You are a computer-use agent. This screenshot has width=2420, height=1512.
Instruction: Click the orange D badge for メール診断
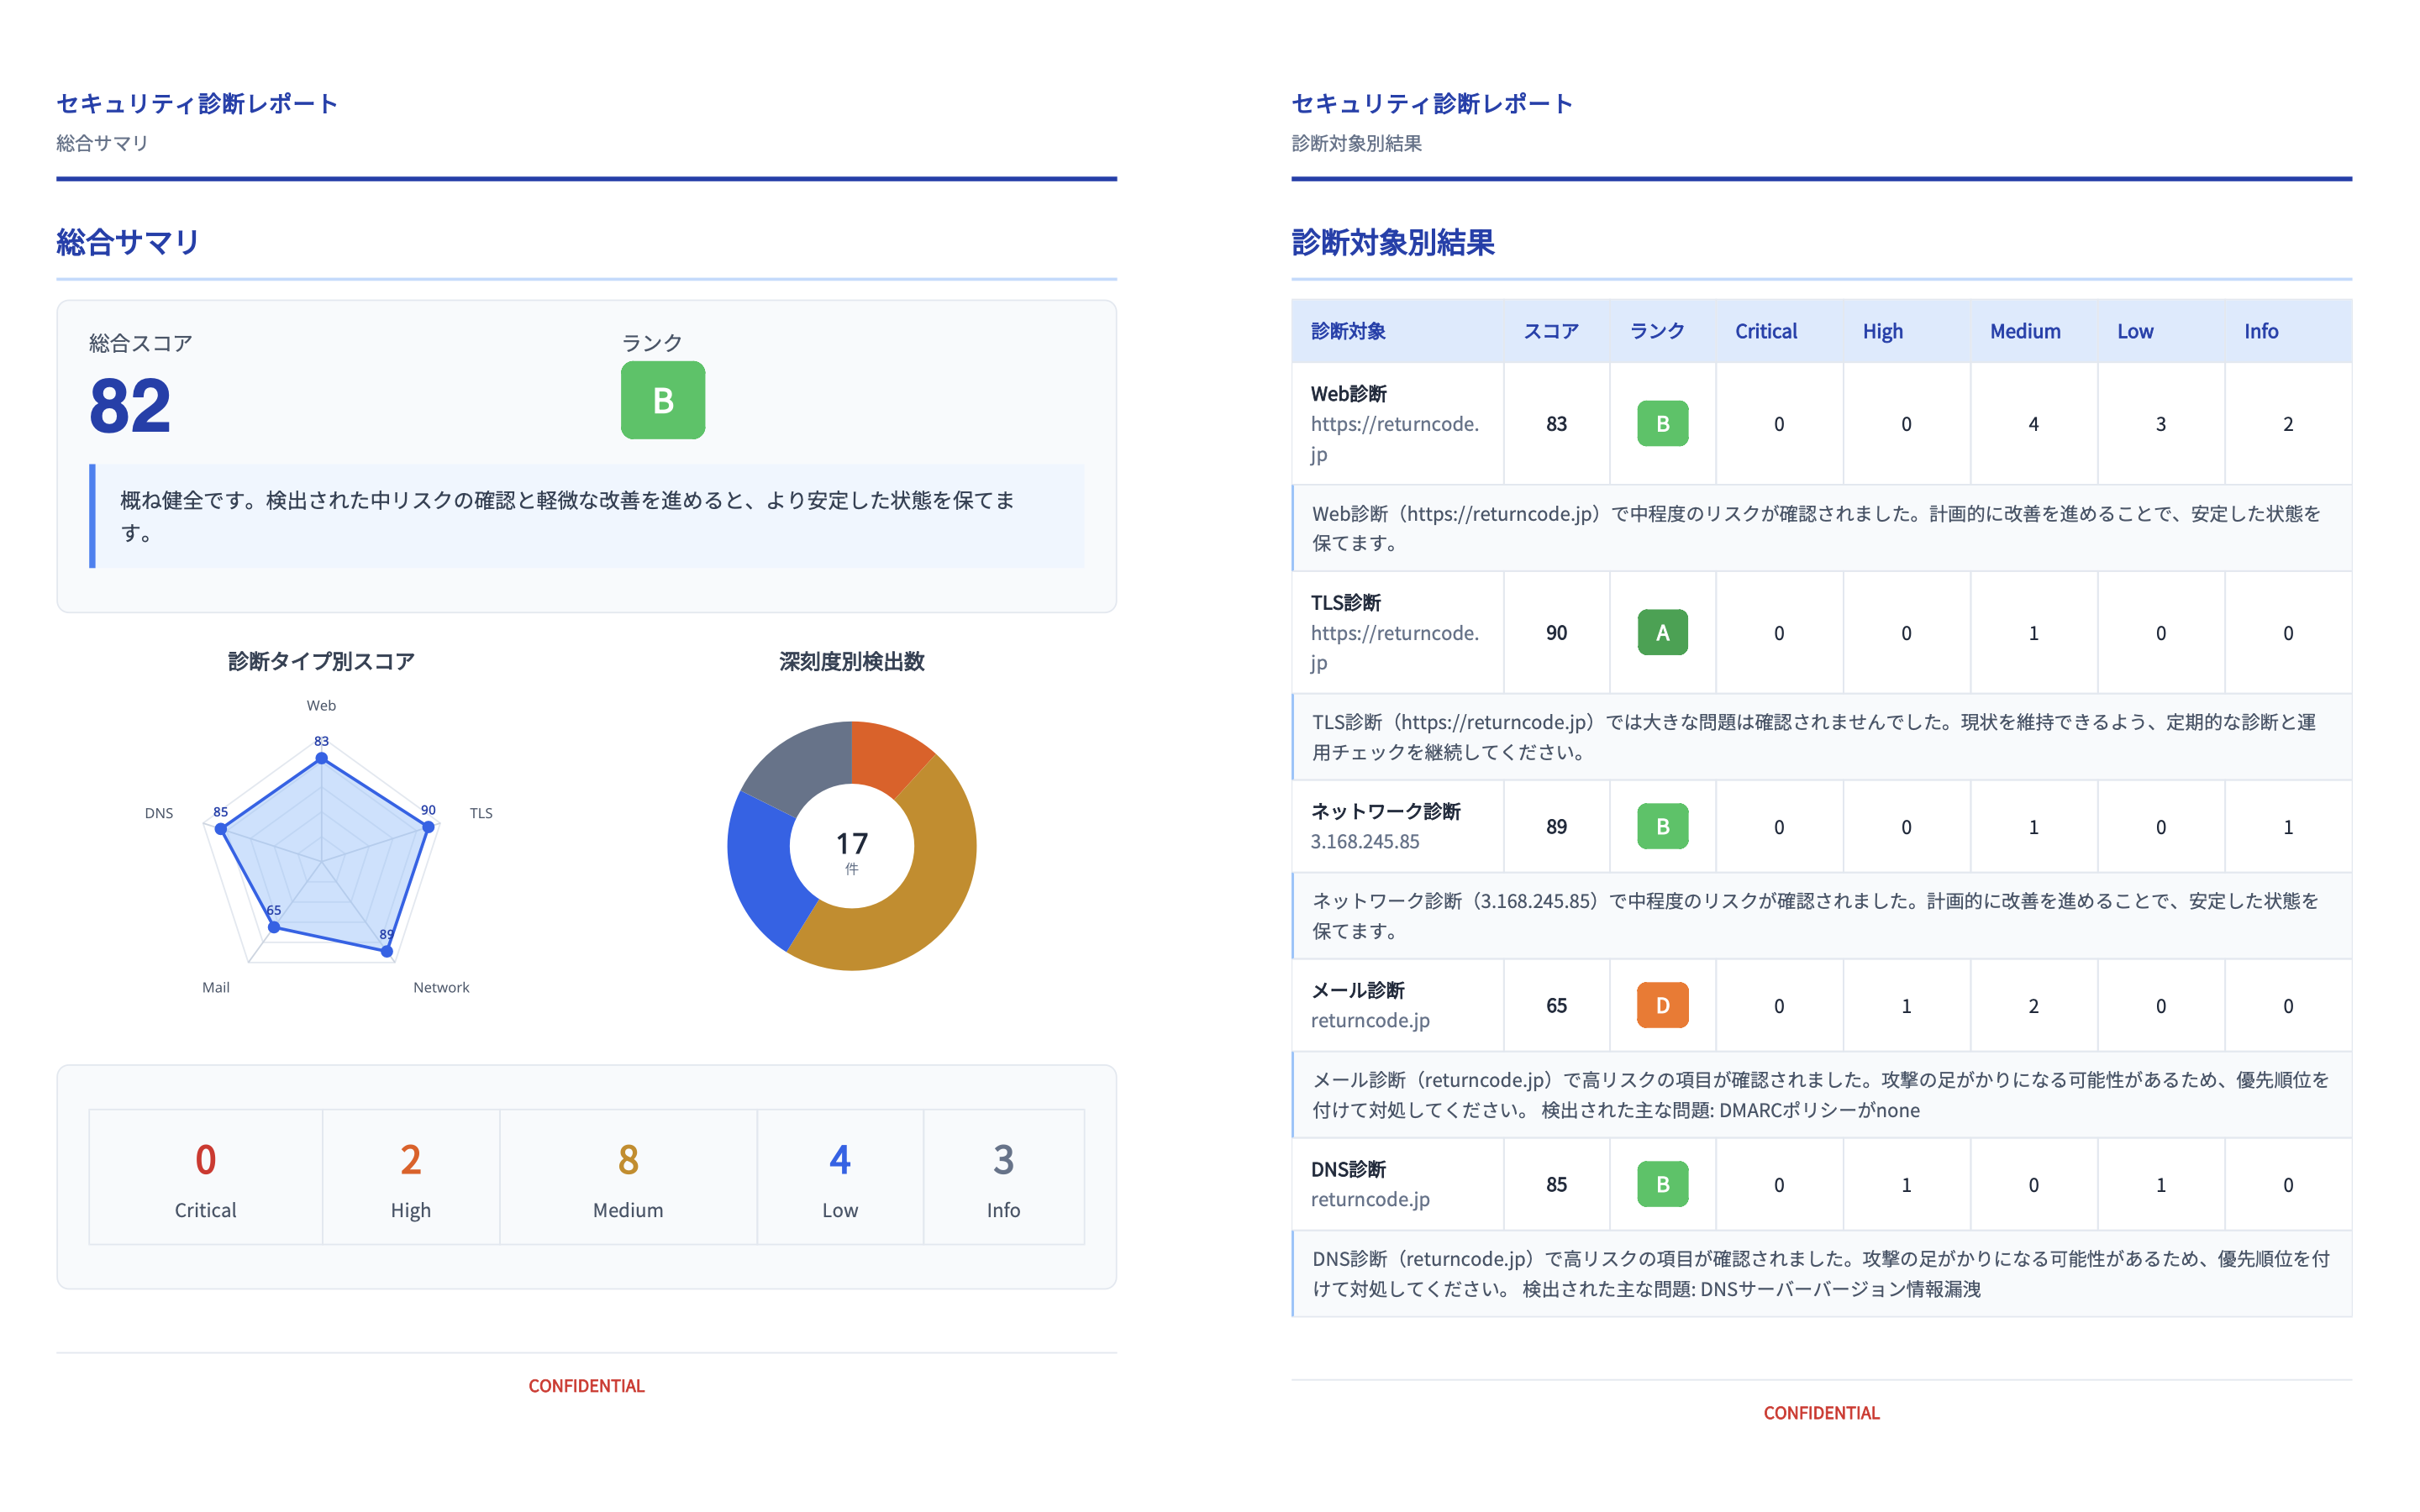1660,1006
